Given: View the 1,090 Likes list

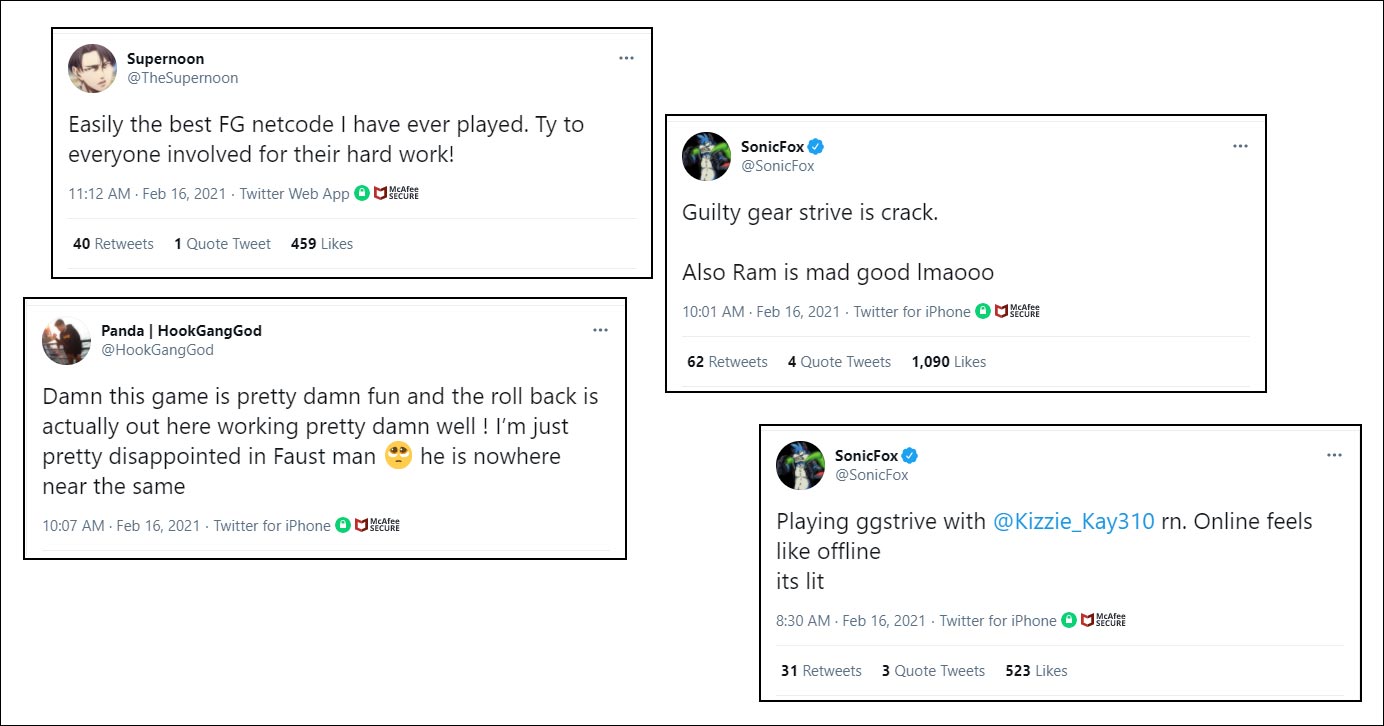Looking at the screenshot, I should coord(948,362).
